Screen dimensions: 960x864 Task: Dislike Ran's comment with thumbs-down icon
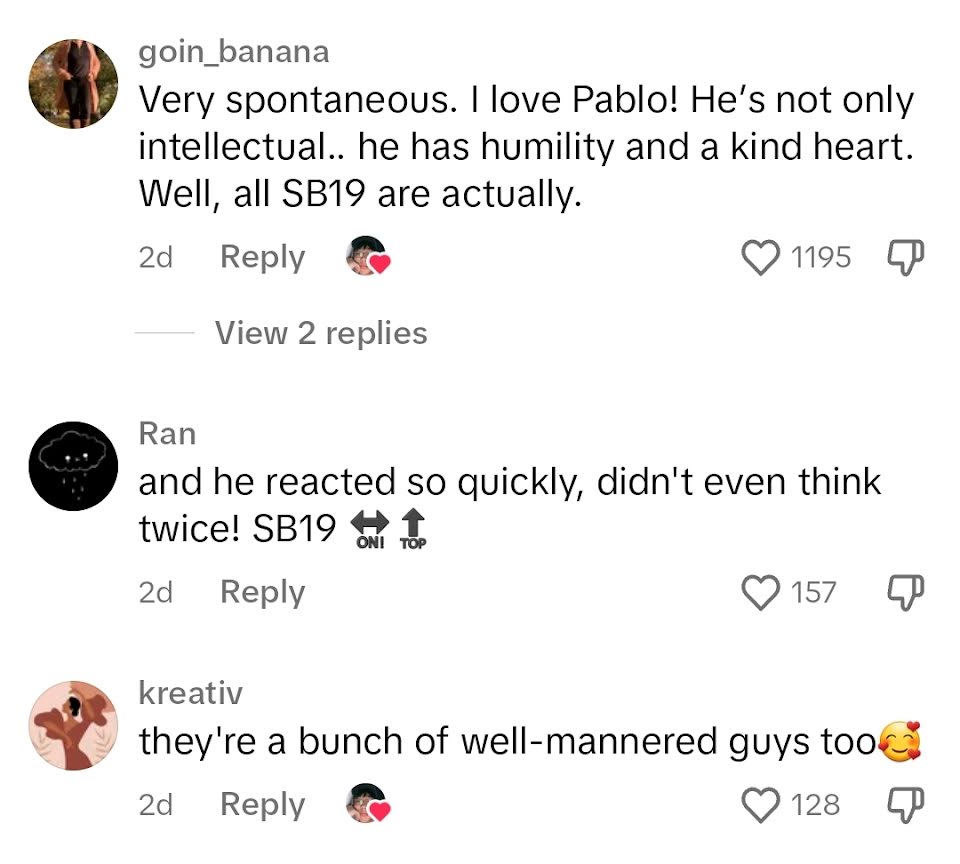(906, 593)
